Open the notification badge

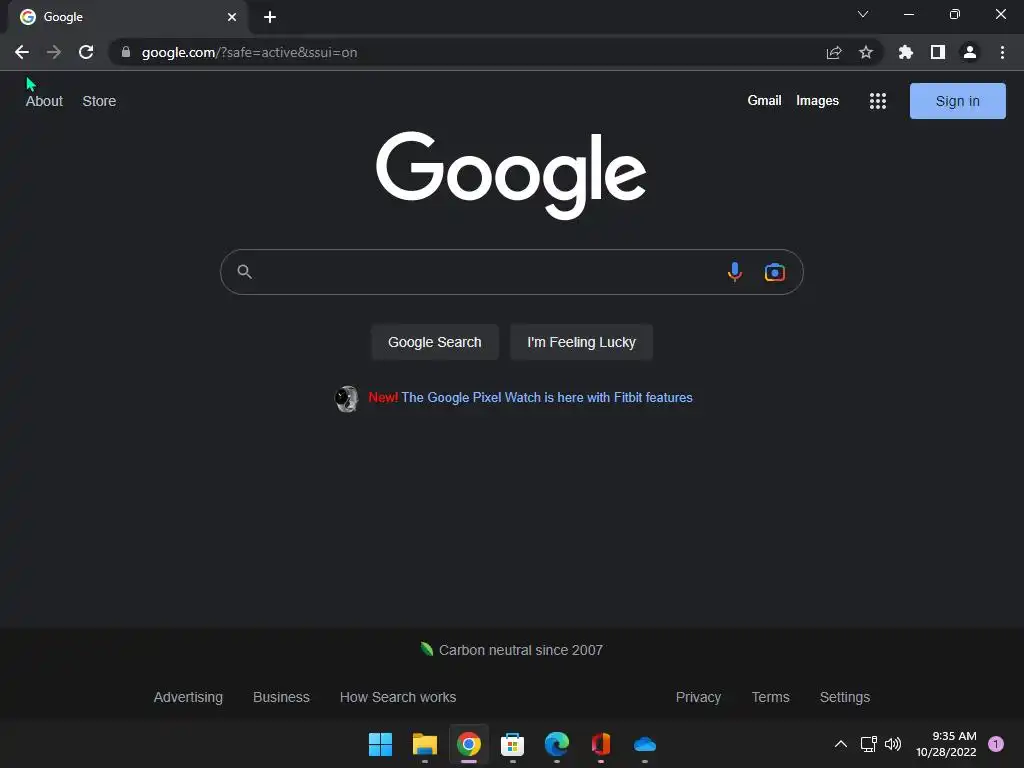point(996,744)
